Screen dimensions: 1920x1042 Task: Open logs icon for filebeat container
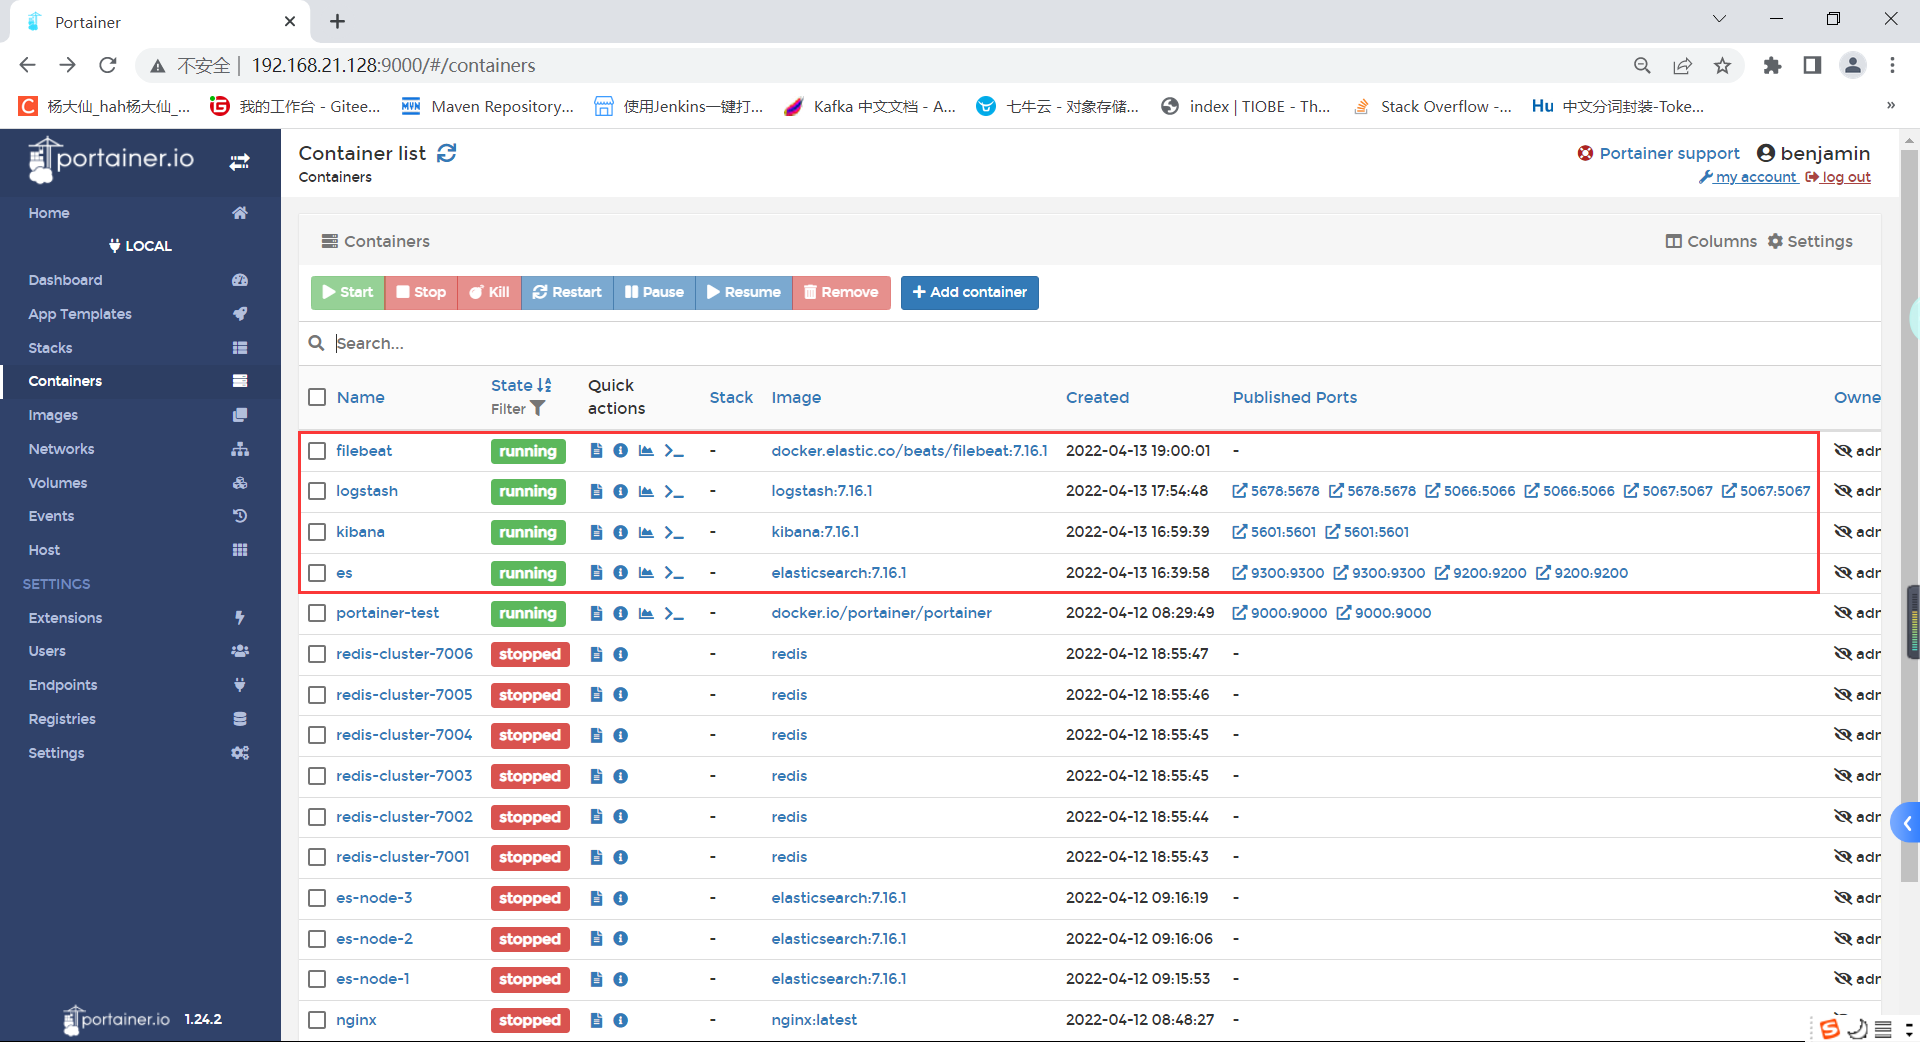pos(596,451)
